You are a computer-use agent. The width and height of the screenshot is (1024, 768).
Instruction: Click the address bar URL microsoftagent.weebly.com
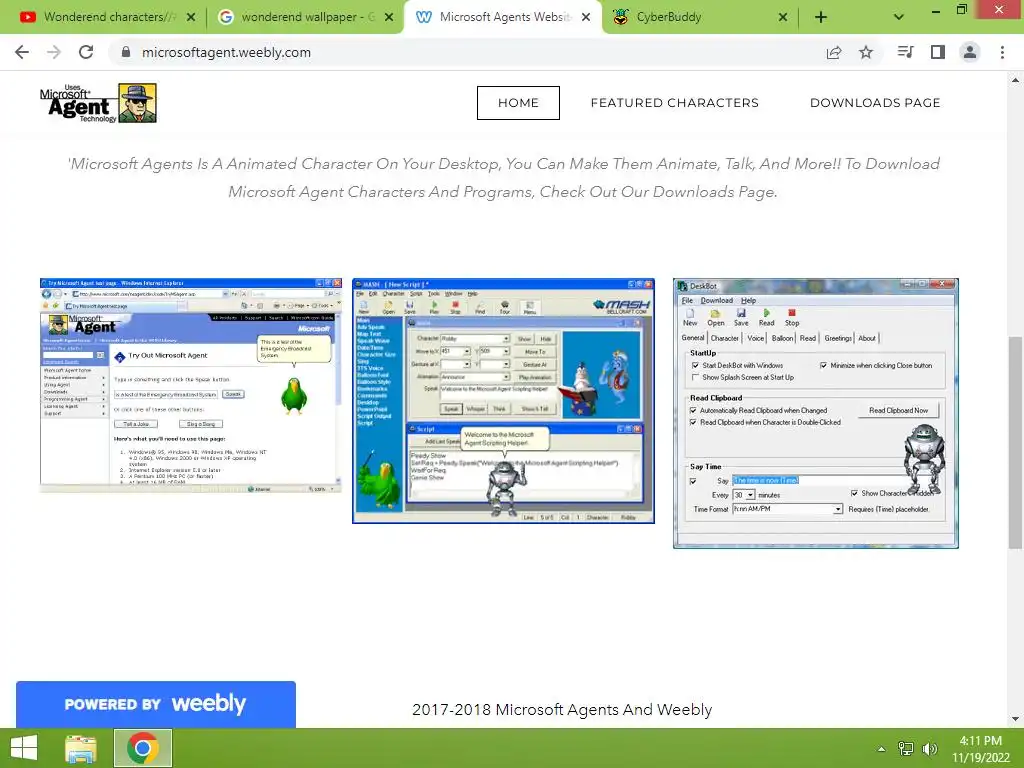(226, 52)
